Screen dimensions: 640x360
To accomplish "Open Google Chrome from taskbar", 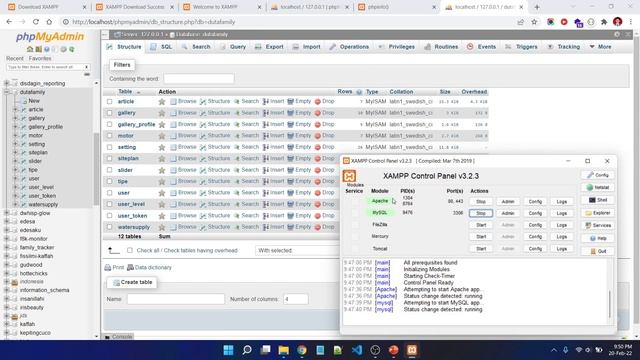I will coord(302,350).
